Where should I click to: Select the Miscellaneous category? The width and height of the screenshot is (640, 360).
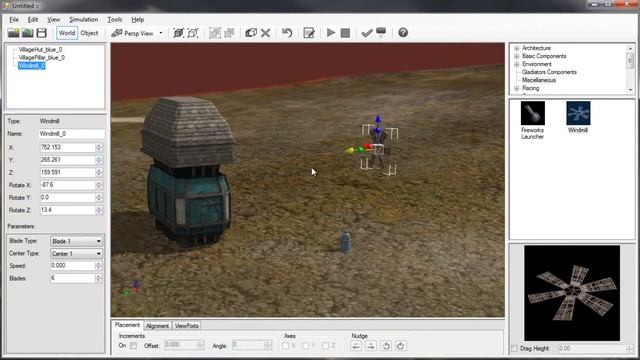539,80
